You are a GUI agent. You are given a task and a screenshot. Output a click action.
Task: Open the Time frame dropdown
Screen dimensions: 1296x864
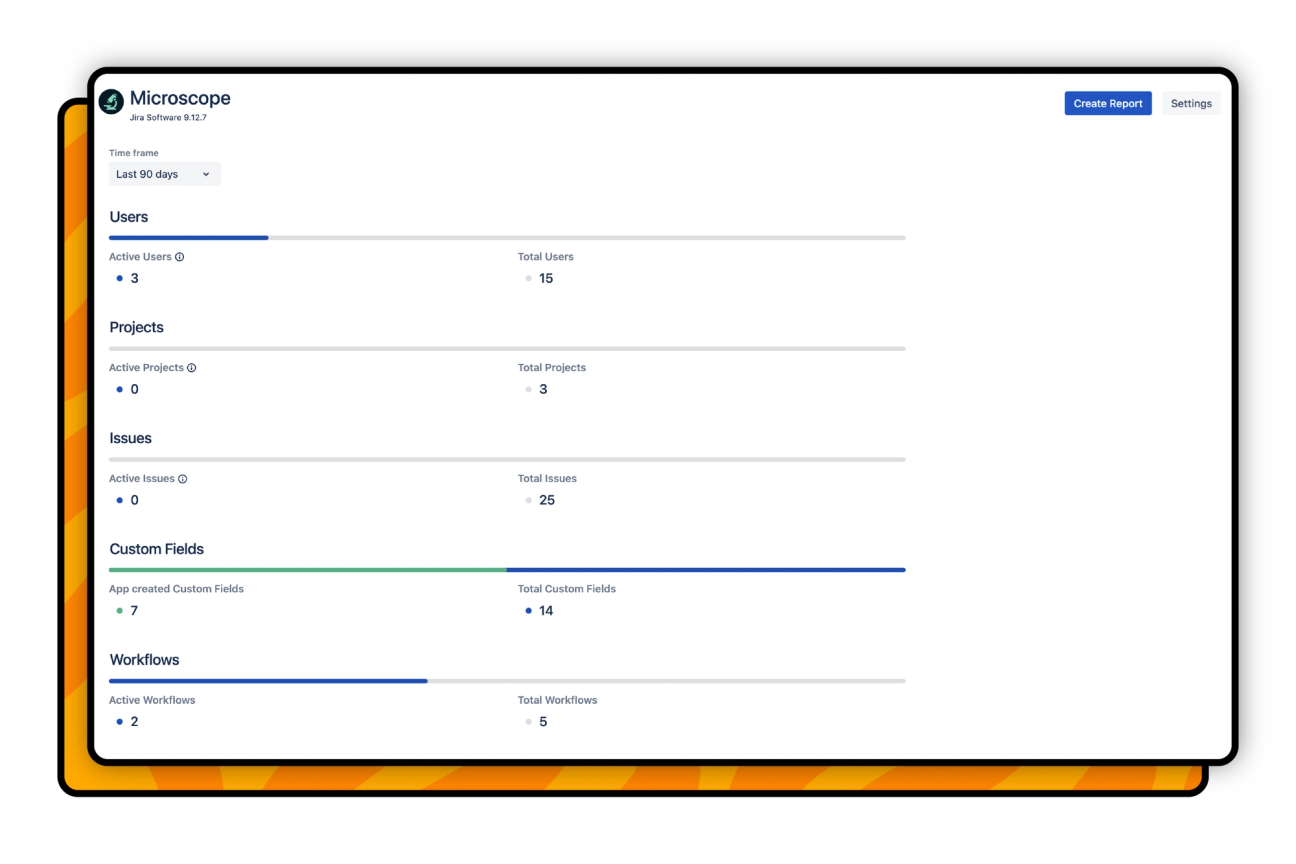(164, 173)
